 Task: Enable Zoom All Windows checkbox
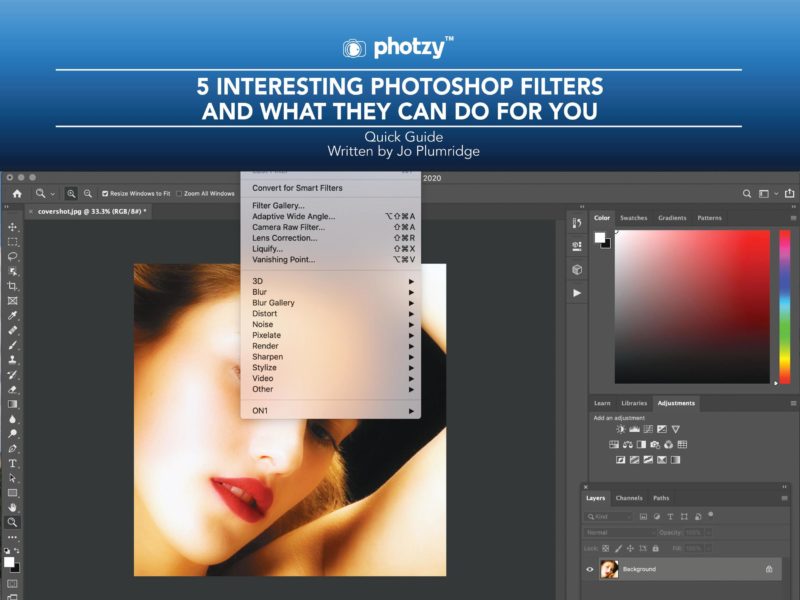(178, 193)
